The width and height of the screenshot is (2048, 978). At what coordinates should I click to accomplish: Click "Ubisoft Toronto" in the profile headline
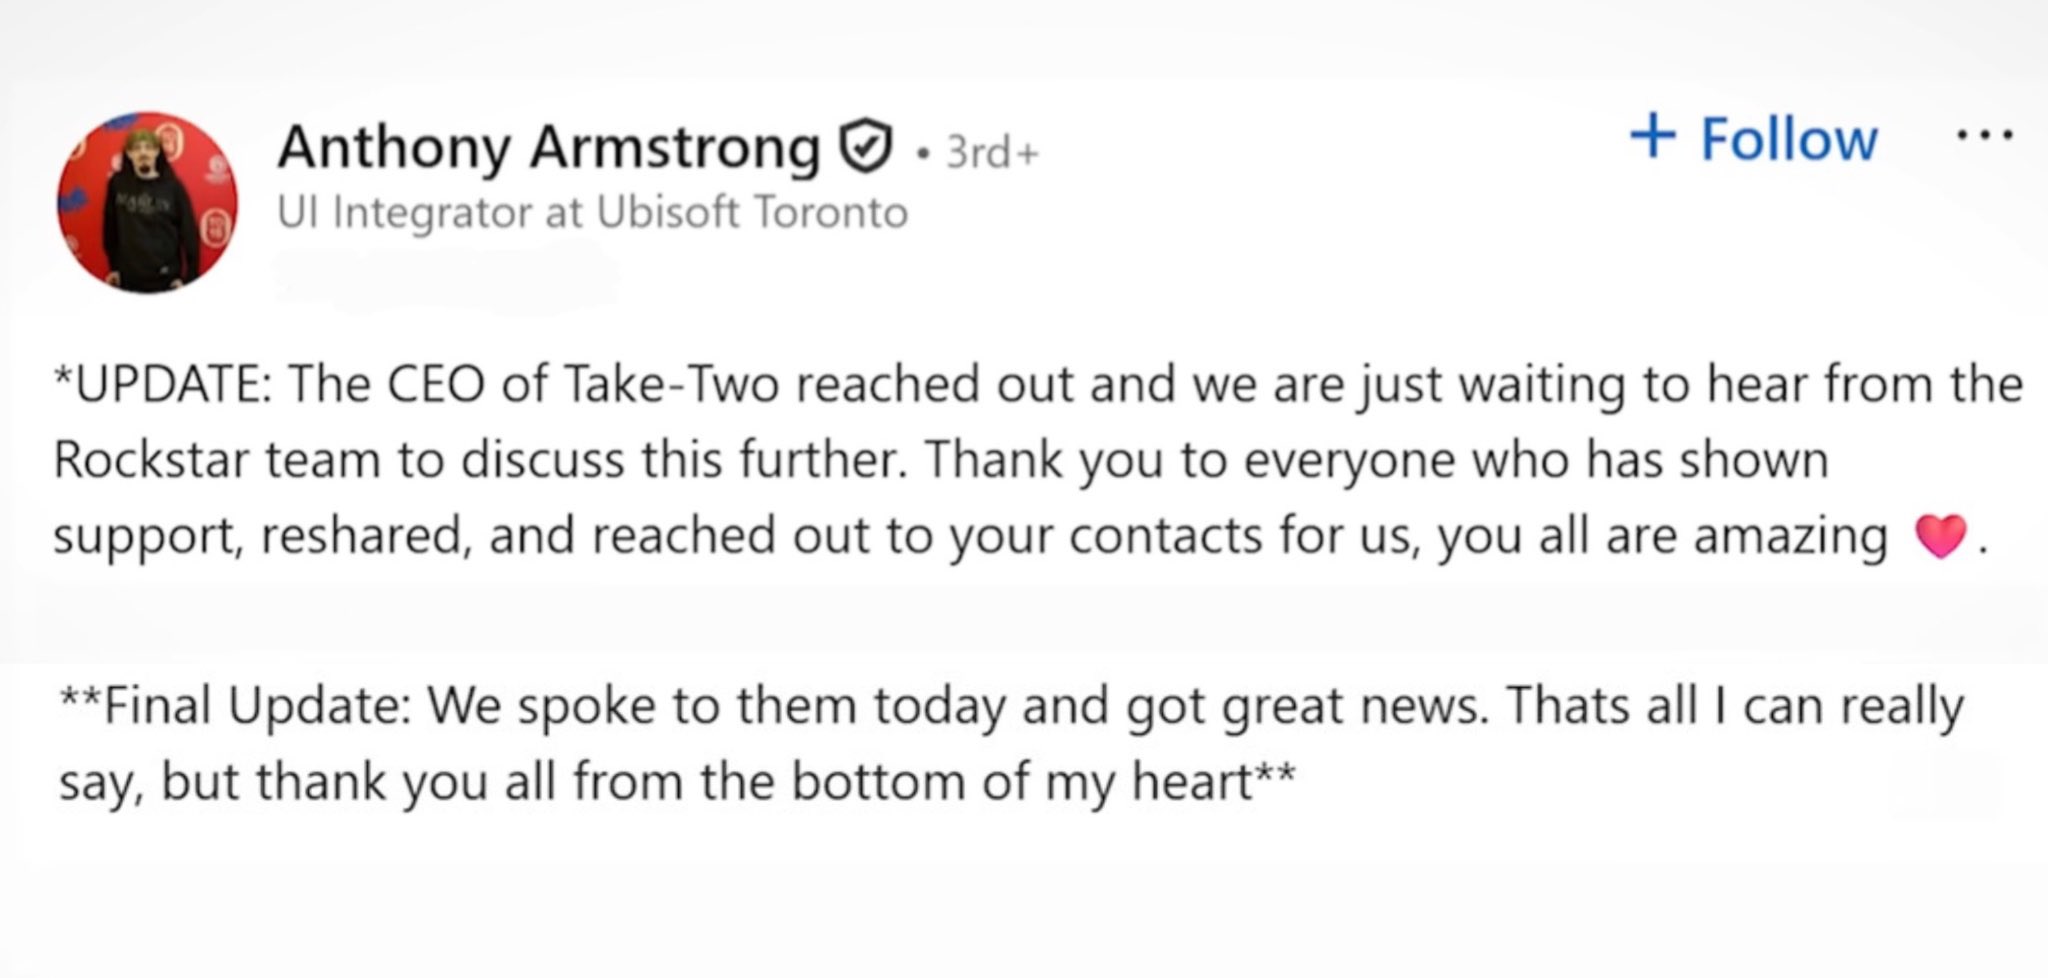coord(752,213)
